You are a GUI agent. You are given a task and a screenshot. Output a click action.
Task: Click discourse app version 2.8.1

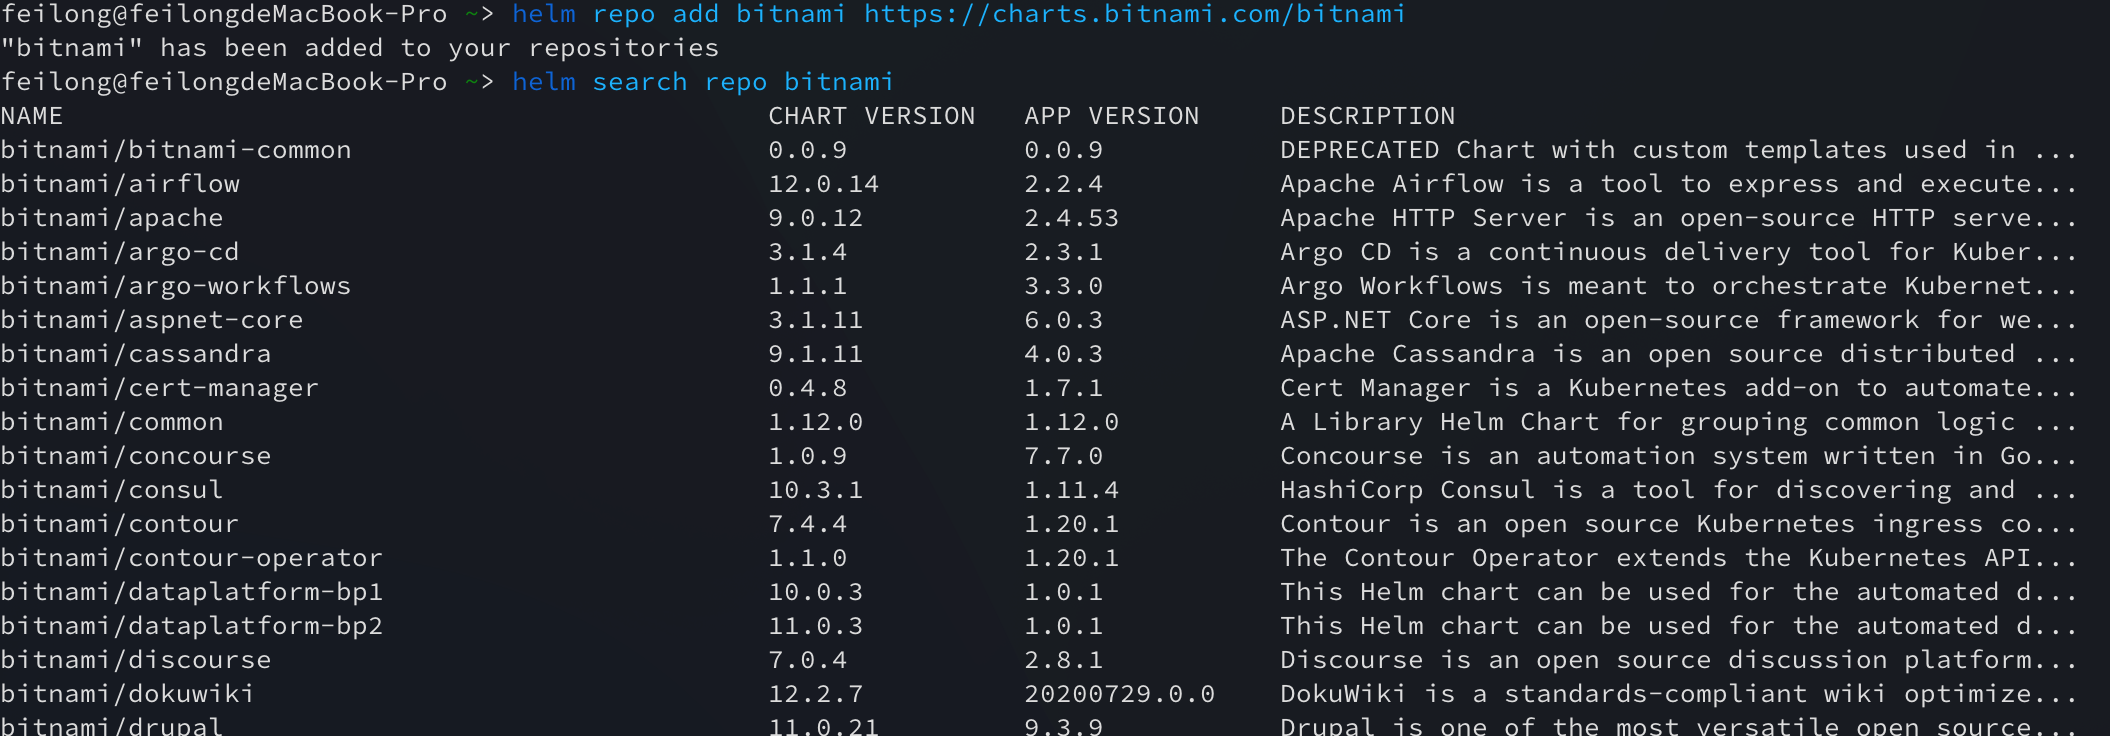point(1064,660)
